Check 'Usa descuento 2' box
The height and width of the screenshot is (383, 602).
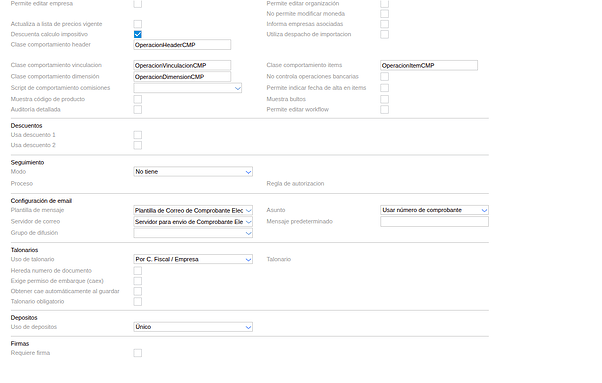click(137, 145)
